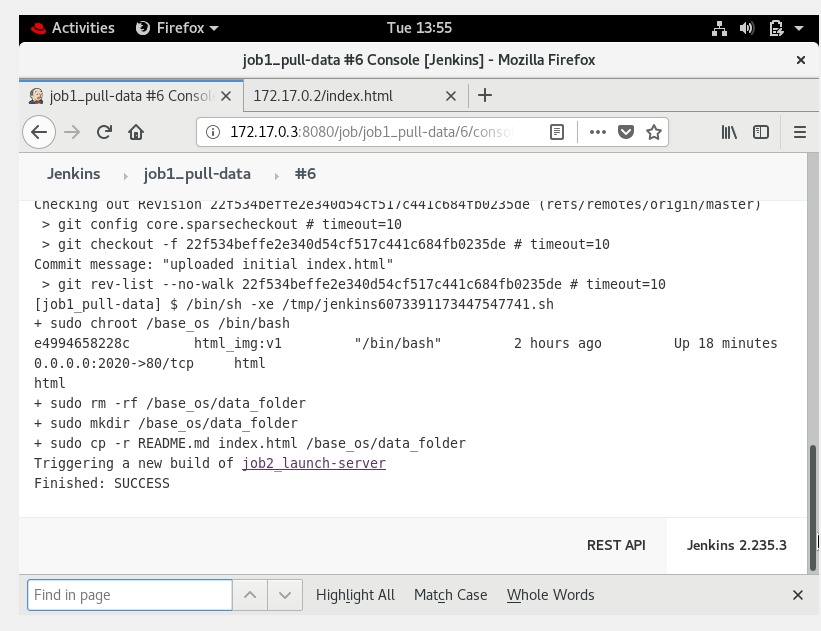The height and width of the screenshot is (631, 821).
Task: Click the "0.0.0.0:2020->80/tcp" port text
Action: [x=114, y=363]
